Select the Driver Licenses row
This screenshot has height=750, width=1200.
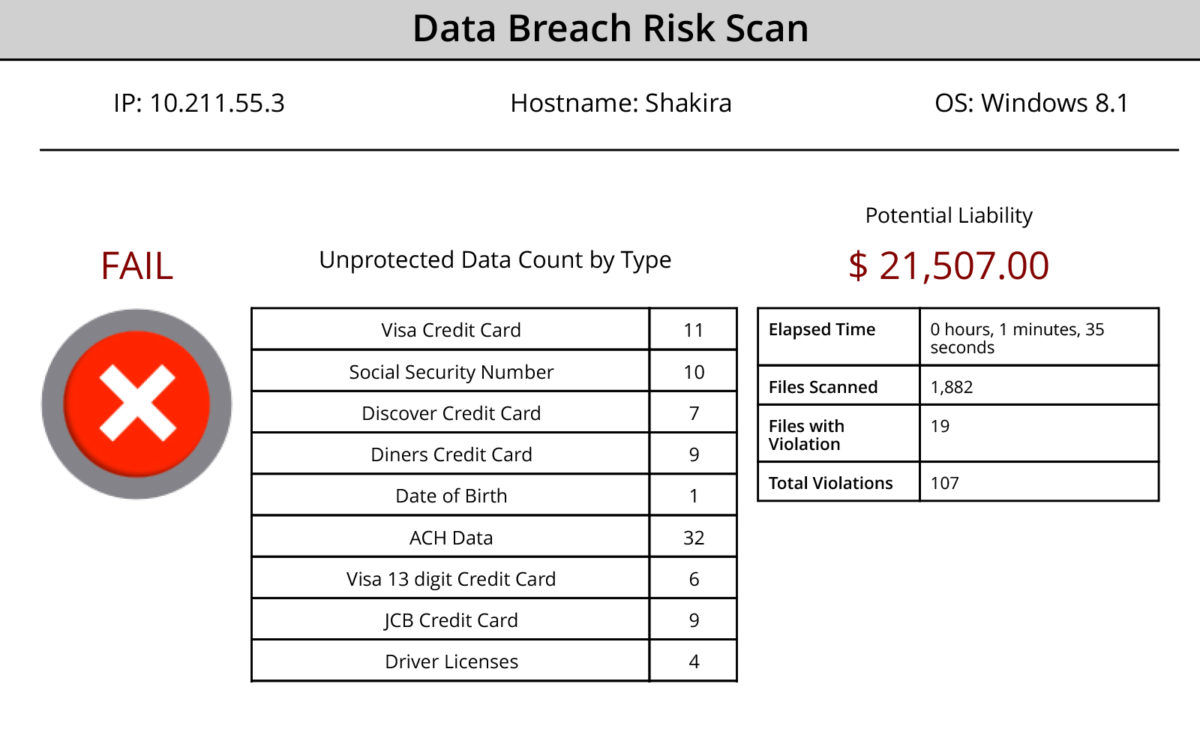tap(451, 662)
